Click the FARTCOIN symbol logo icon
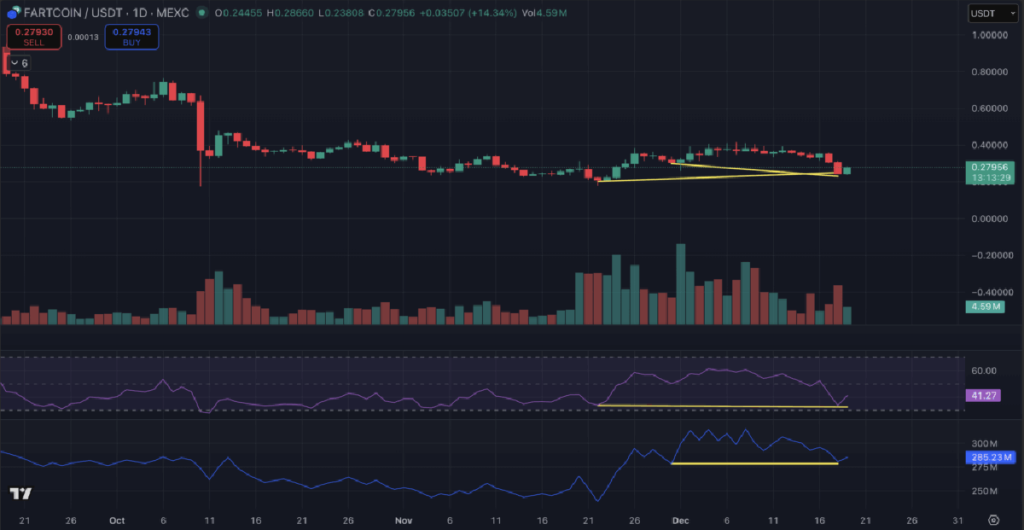Viewport: 1024px width, 530px height. point(12,12)
